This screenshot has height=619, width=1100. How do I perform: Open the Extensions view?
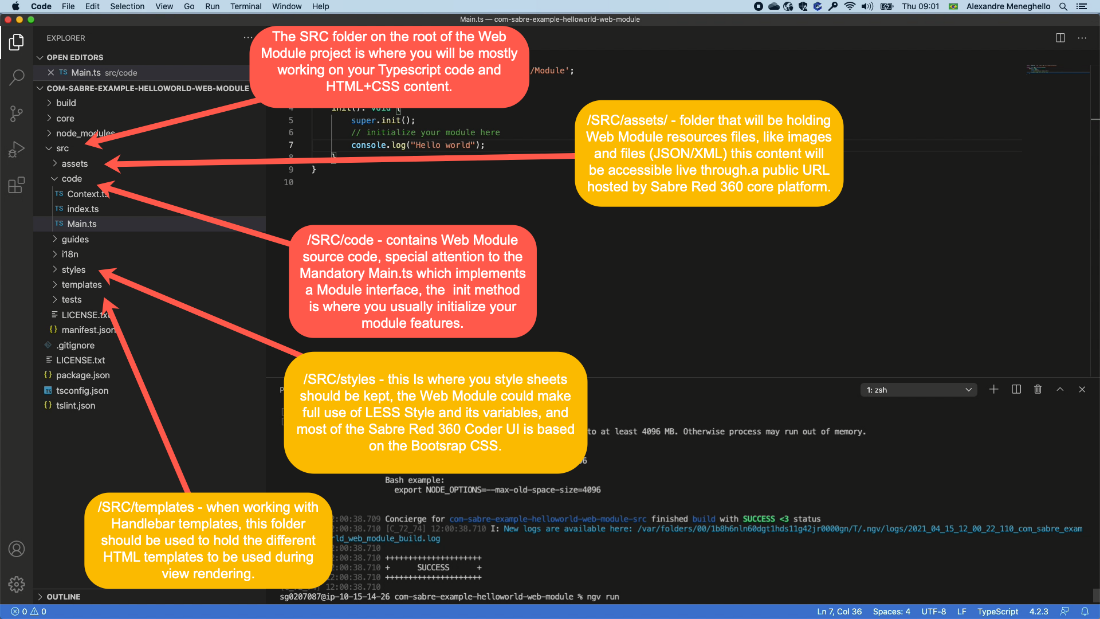(16, 185)
